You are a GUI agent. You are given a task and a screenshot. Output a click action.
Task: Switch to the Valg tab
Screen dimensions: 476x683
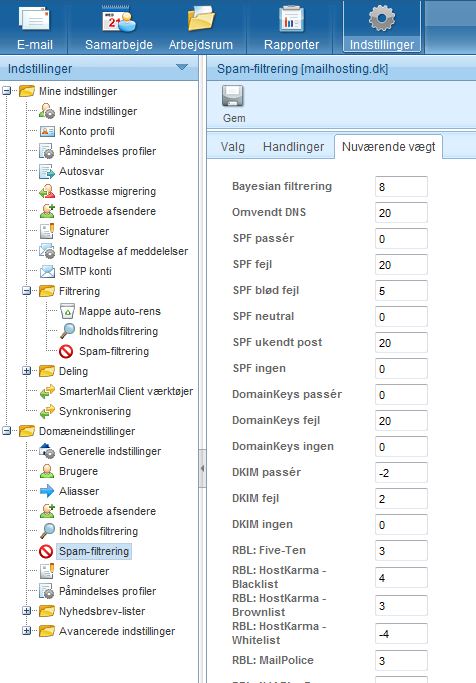(233, 147)
